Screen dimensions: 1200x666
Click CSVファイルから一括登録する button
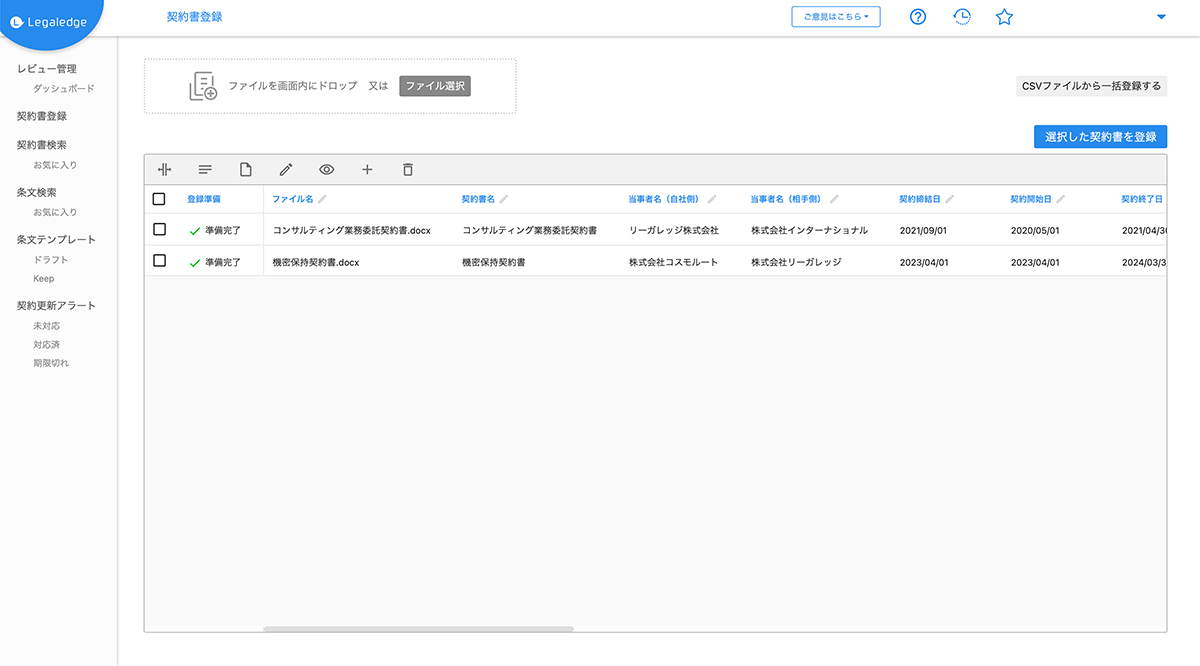1091,86
